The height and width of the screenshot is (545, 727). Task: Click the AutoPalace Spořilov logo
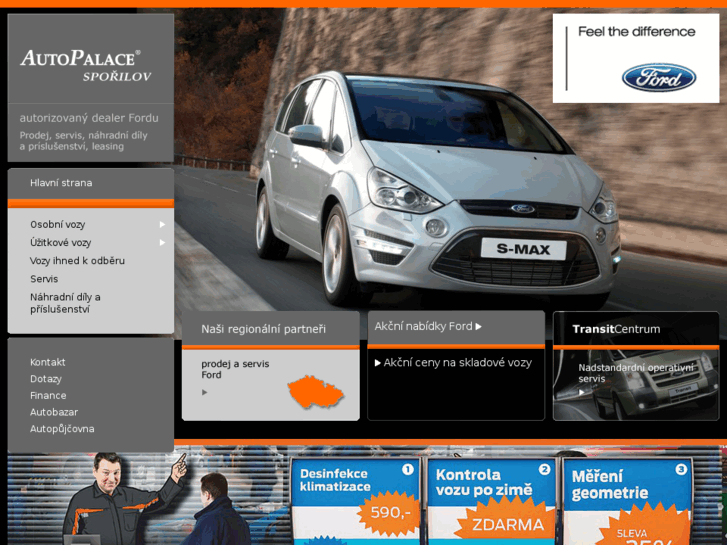click(x=86, y=65)
